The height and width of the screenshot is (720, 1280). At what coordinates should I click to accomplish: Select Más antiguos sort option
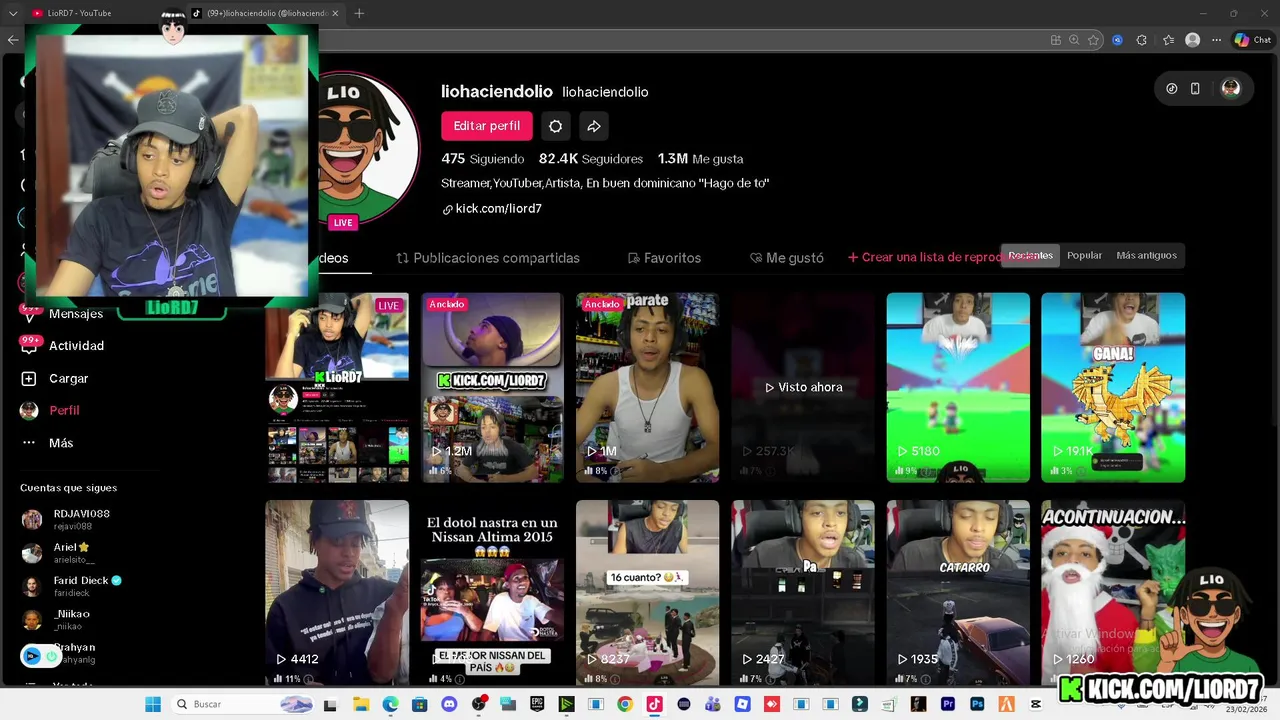tap(1146, 255)
